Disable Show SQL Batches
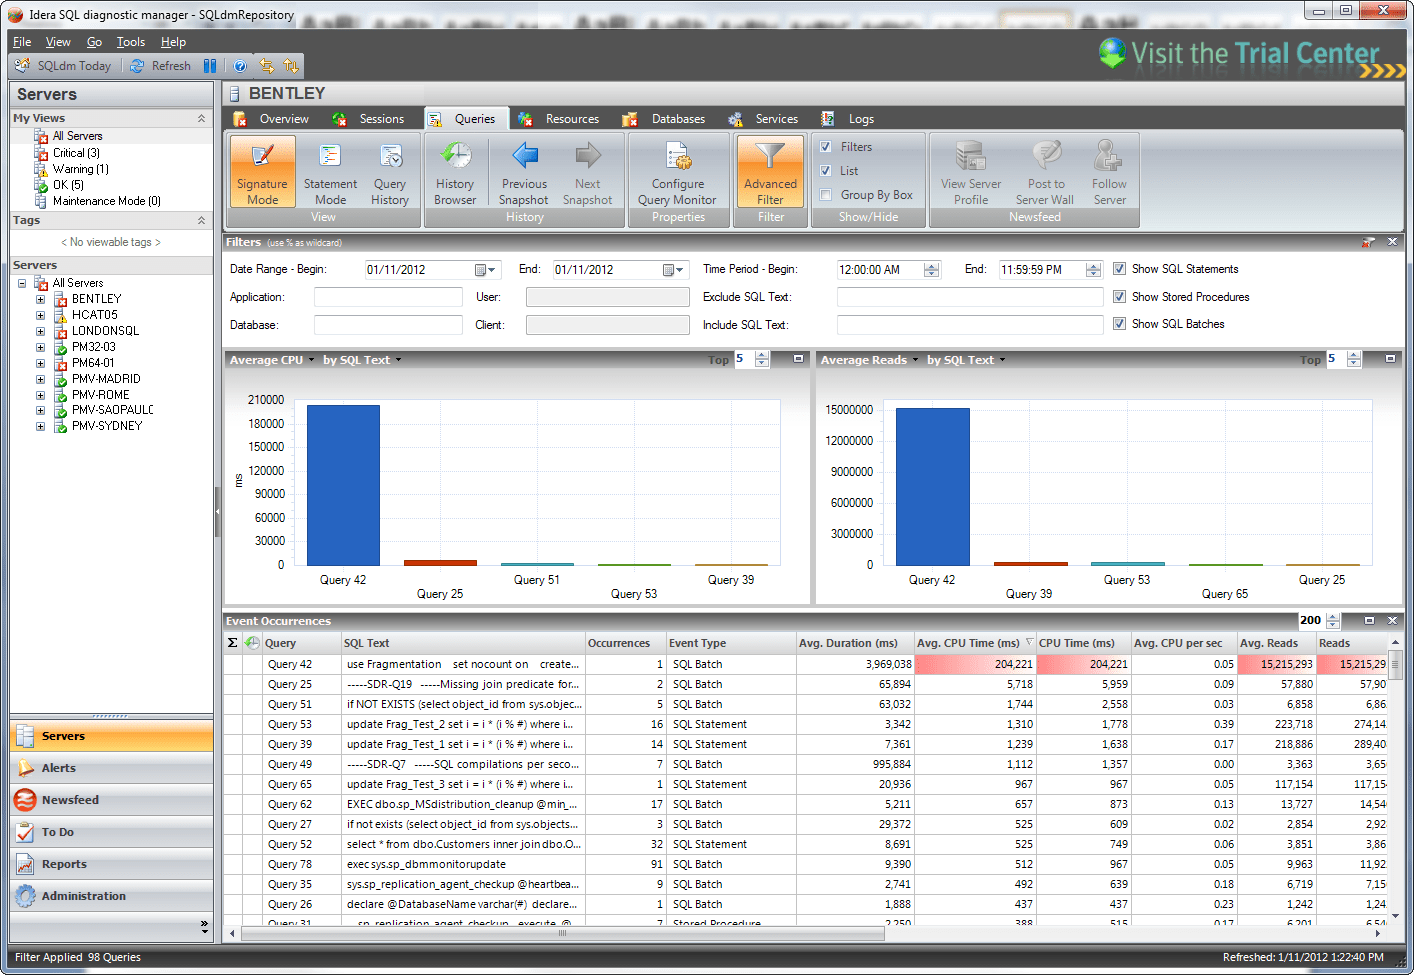 (x=1120, y=323)
